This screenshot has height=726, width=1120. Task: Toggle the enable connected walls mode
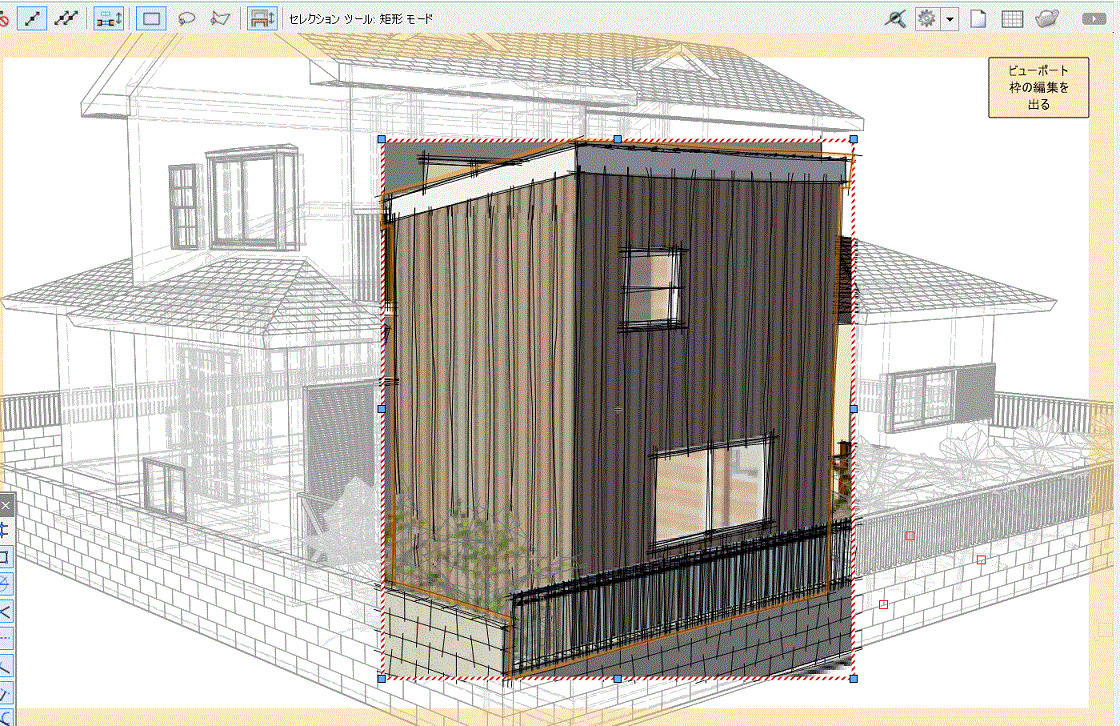pyautogui.click(x=108, y=19)
